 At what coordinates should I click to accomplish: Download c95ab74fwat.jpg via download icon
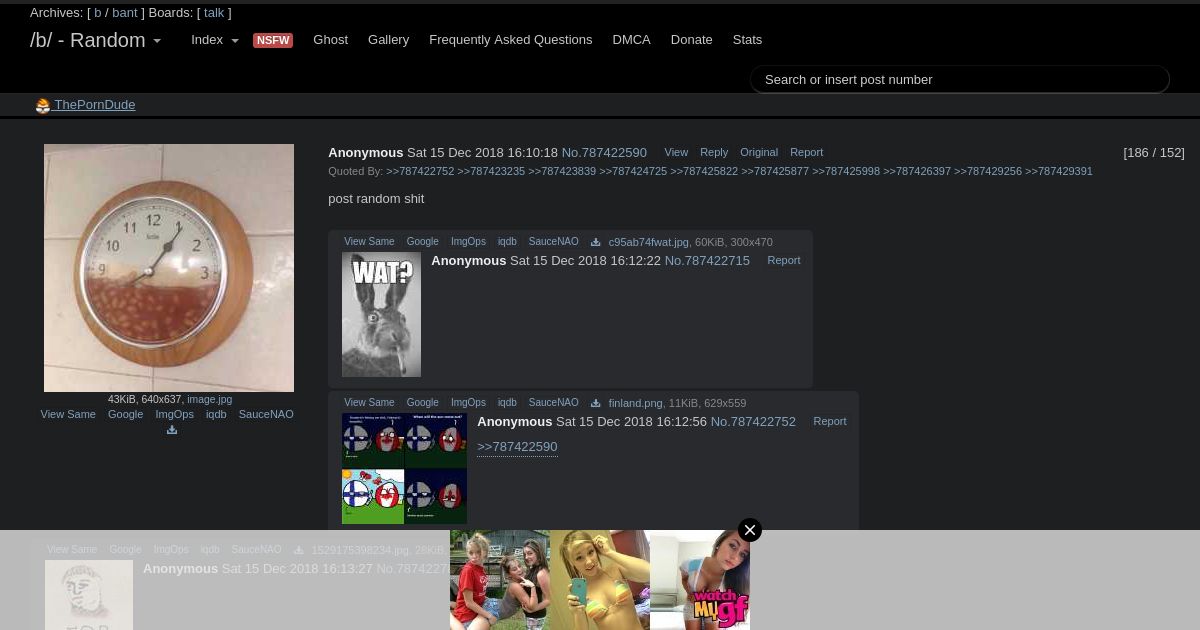595,242
